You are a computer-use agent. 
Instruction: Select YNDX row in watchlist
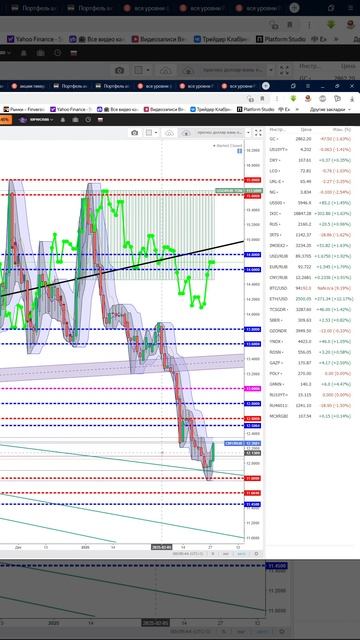[310, 342]
